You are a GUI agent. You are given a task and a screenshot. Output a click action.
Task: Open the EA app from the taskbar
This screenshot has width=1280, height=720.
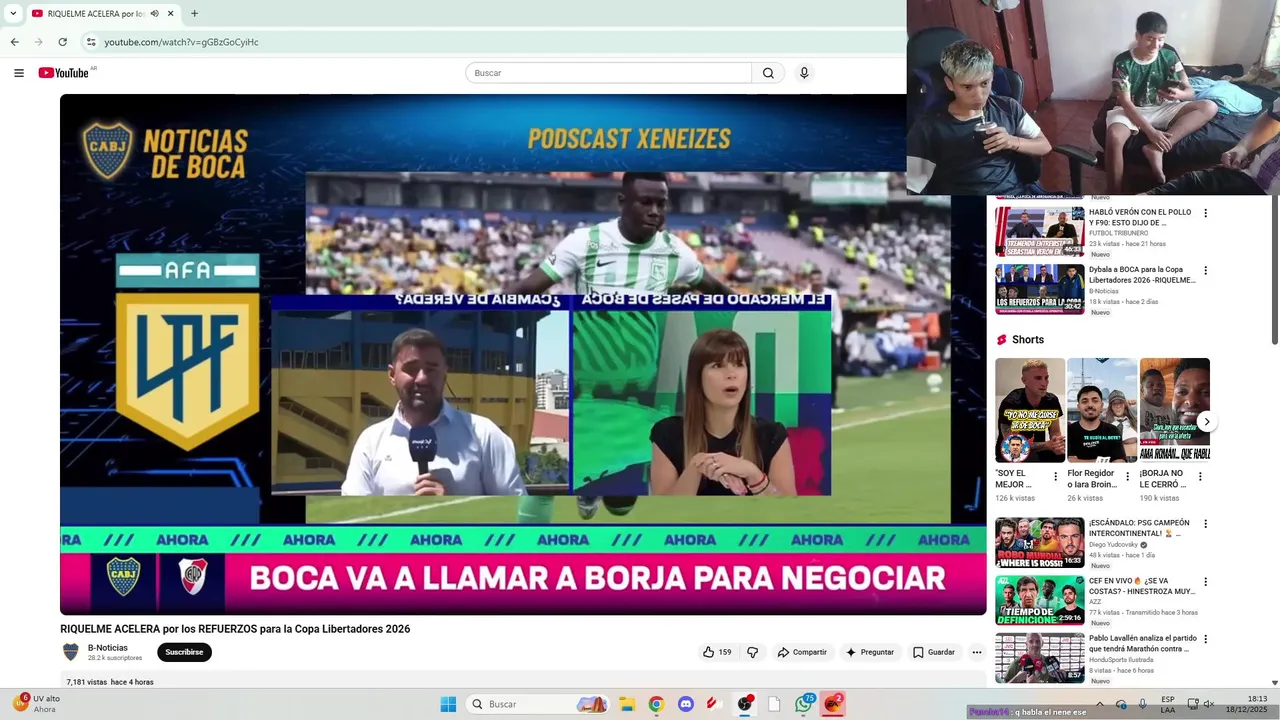pyautogui.click(x=833, y=704)
